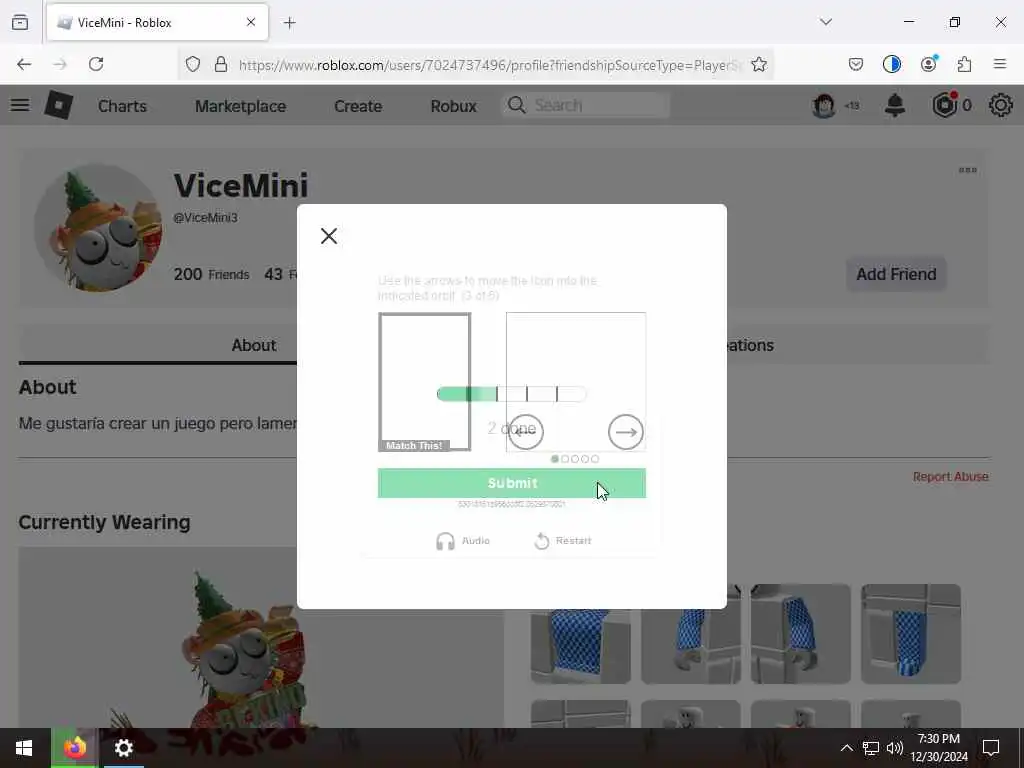This screenshot has height=768, width=1024.
Task: Go back in the browser
Action: 24,64
